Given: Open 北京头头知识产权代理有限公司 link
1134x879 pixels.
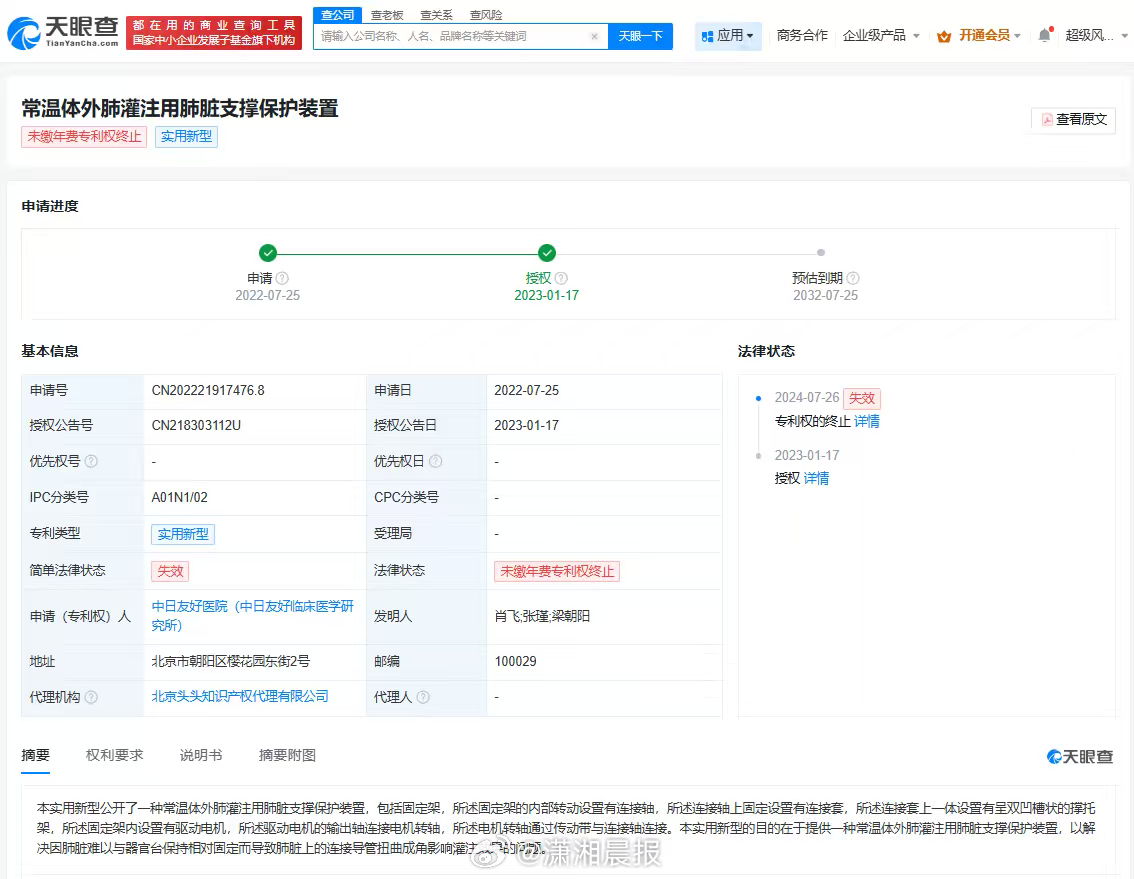Looking at the screenshot, I should [x=240, y=696].
